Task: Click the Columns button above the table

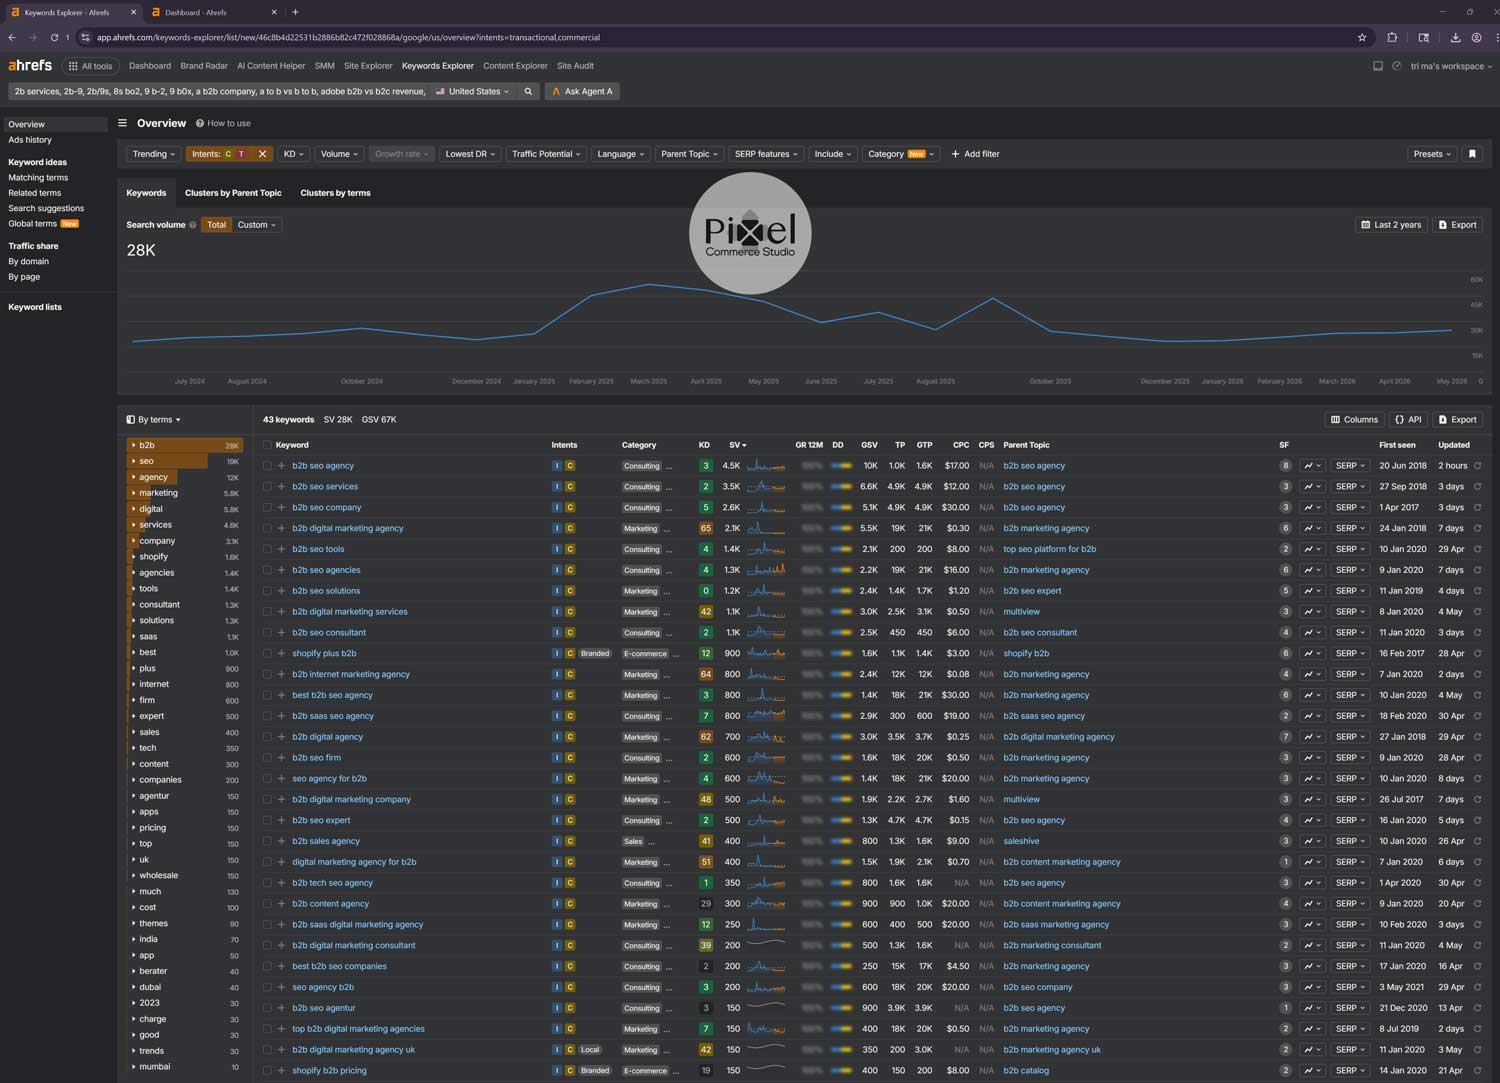Action: point(1354,420)
